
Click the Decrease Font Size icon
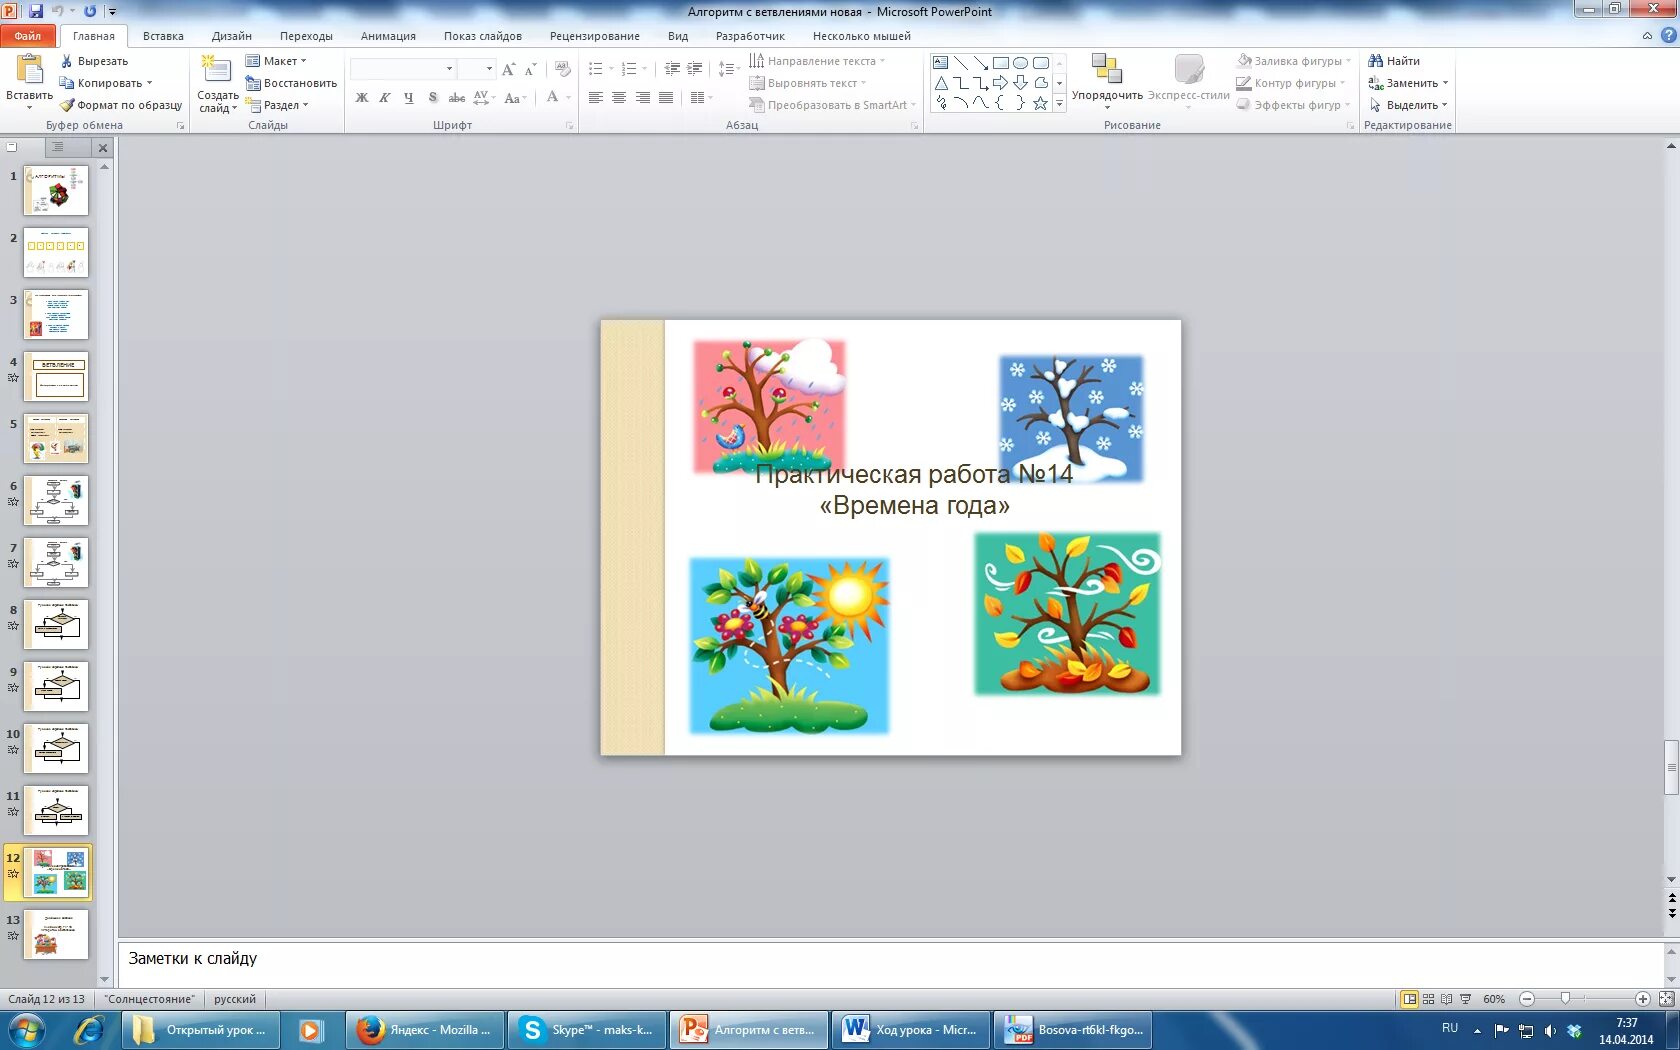[530, 69]
